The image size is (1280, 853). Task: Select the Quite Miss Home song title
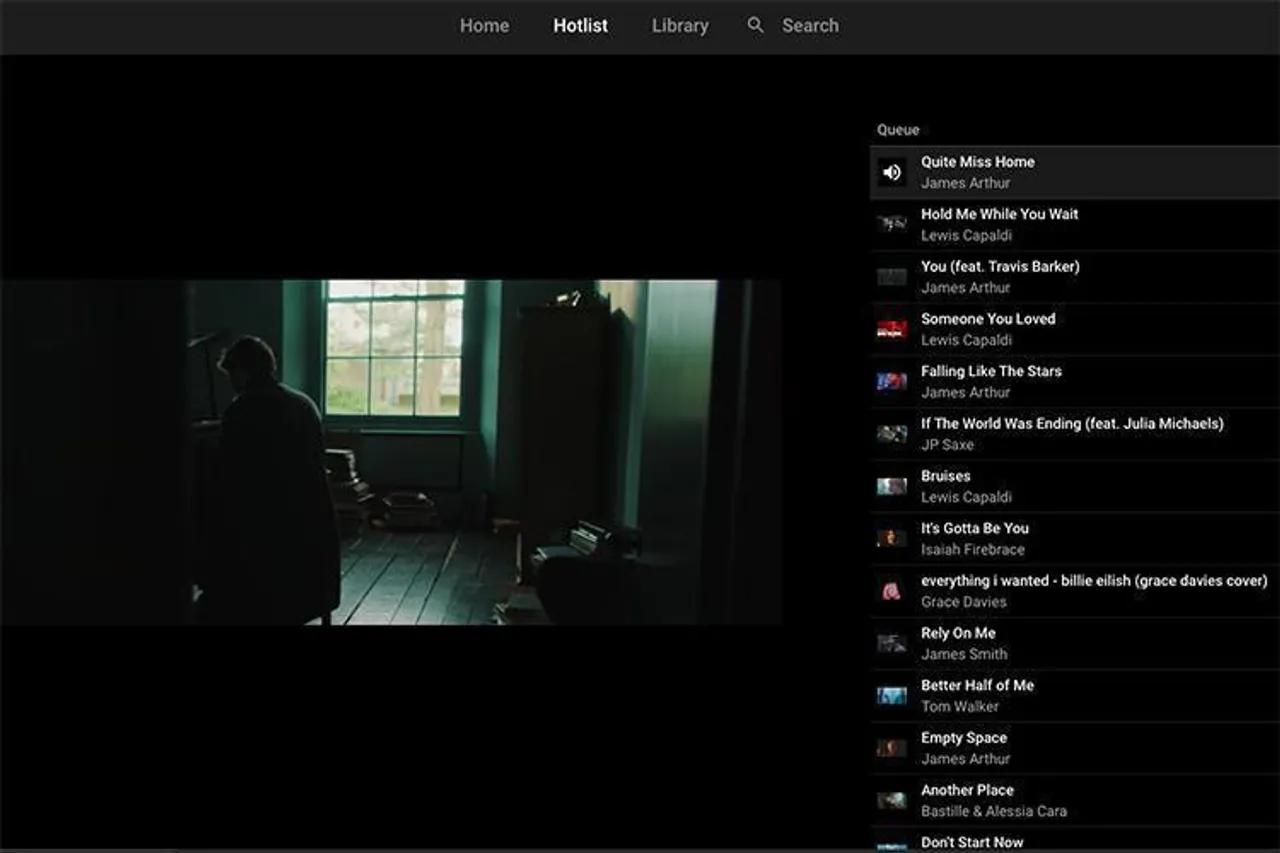pos(978,162)
